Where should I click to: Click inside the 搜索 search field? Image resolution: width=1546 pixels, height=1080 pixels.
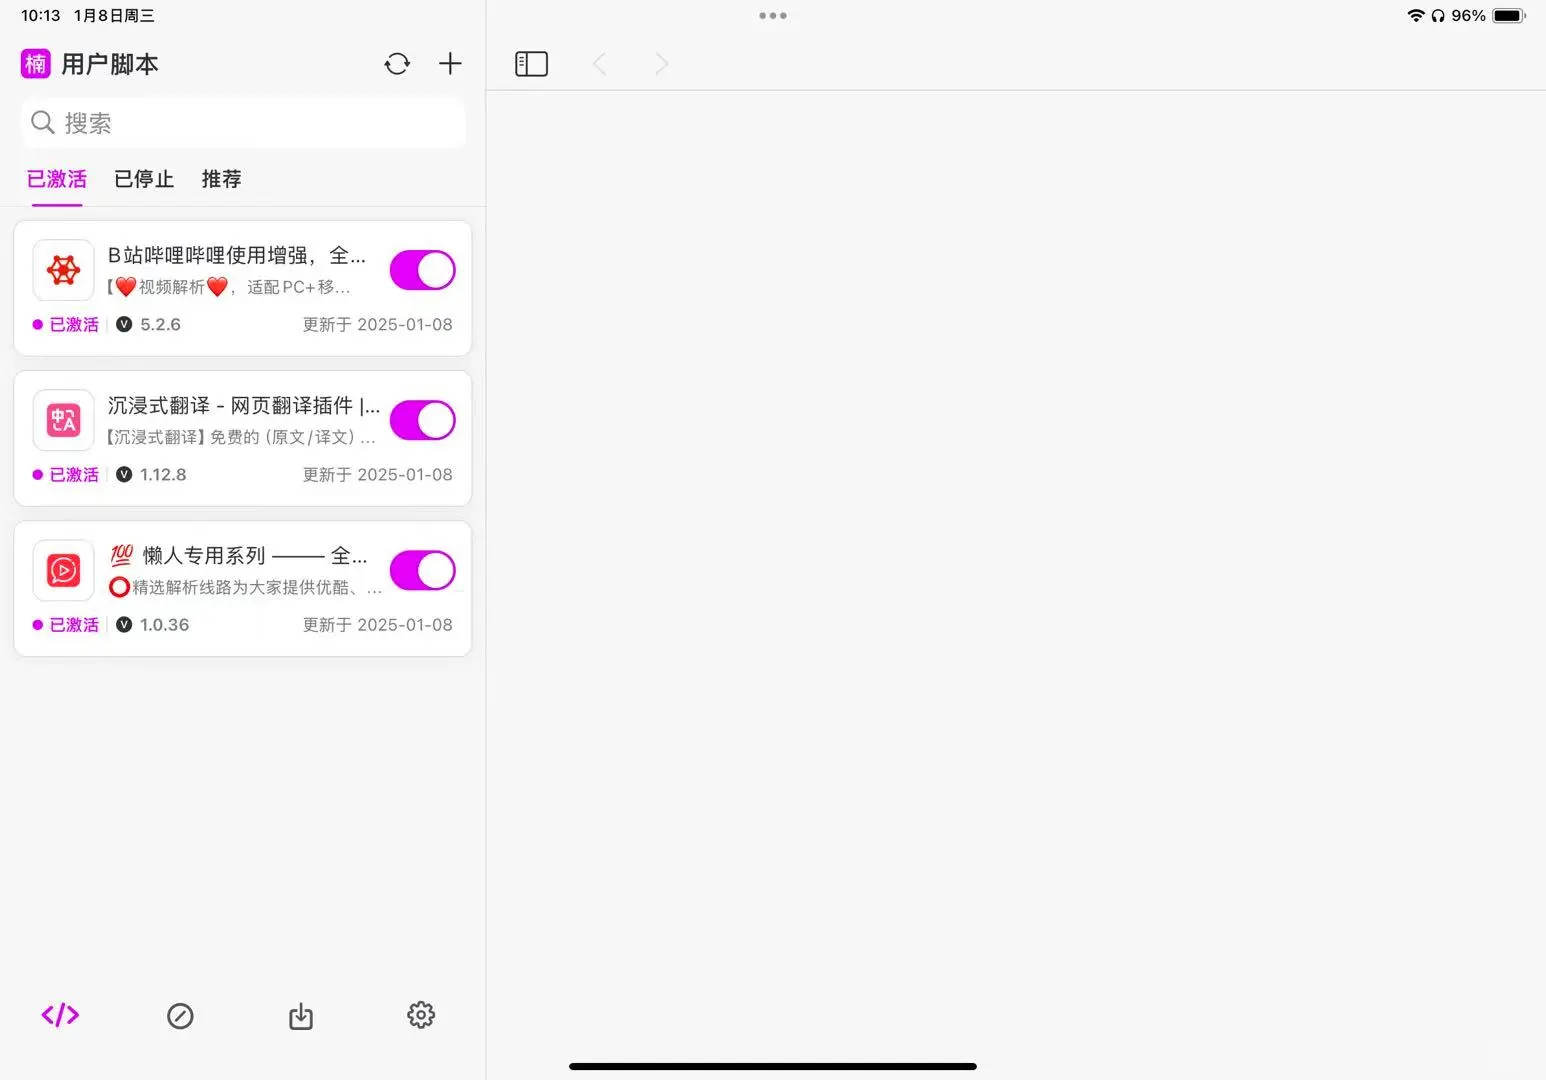(242, 122)
